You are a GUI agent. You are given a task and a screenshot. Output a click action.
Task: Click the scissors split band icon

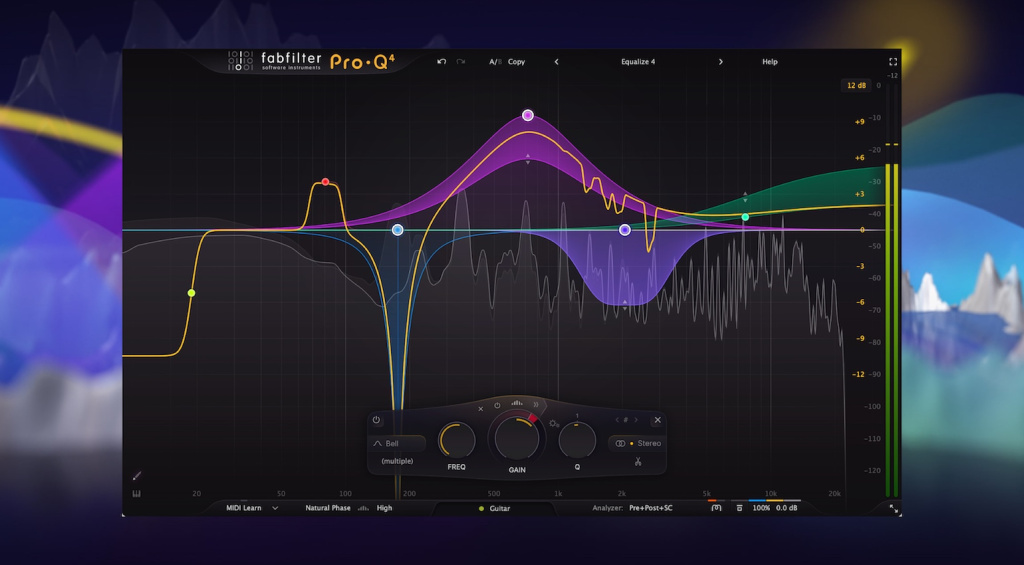637,462
